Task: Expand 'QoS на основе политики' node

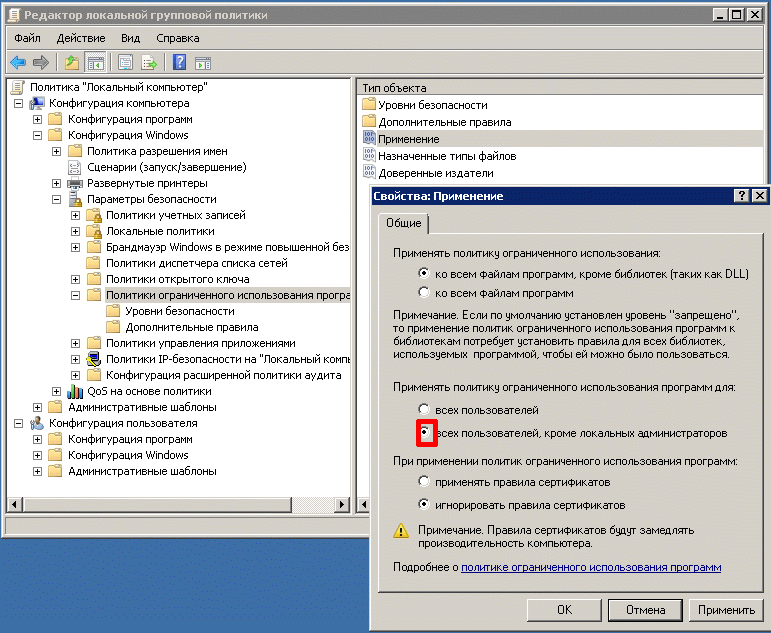Action: point(57,392)
